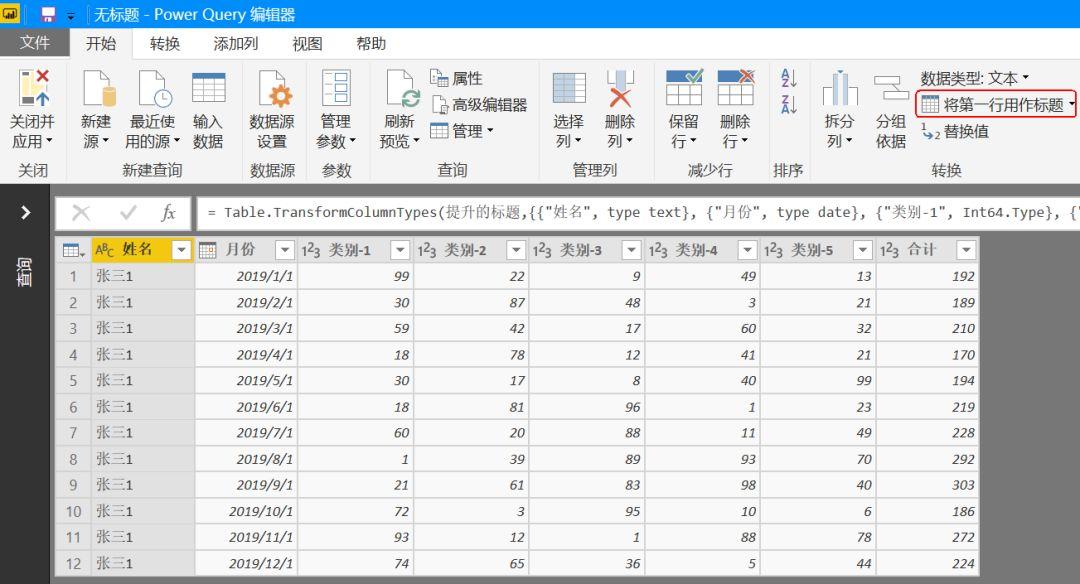Select the 输入数据 (Enter Data) icon
Image resolution: width=1080 pixels, height=584 pixels.
pos(209,104)
